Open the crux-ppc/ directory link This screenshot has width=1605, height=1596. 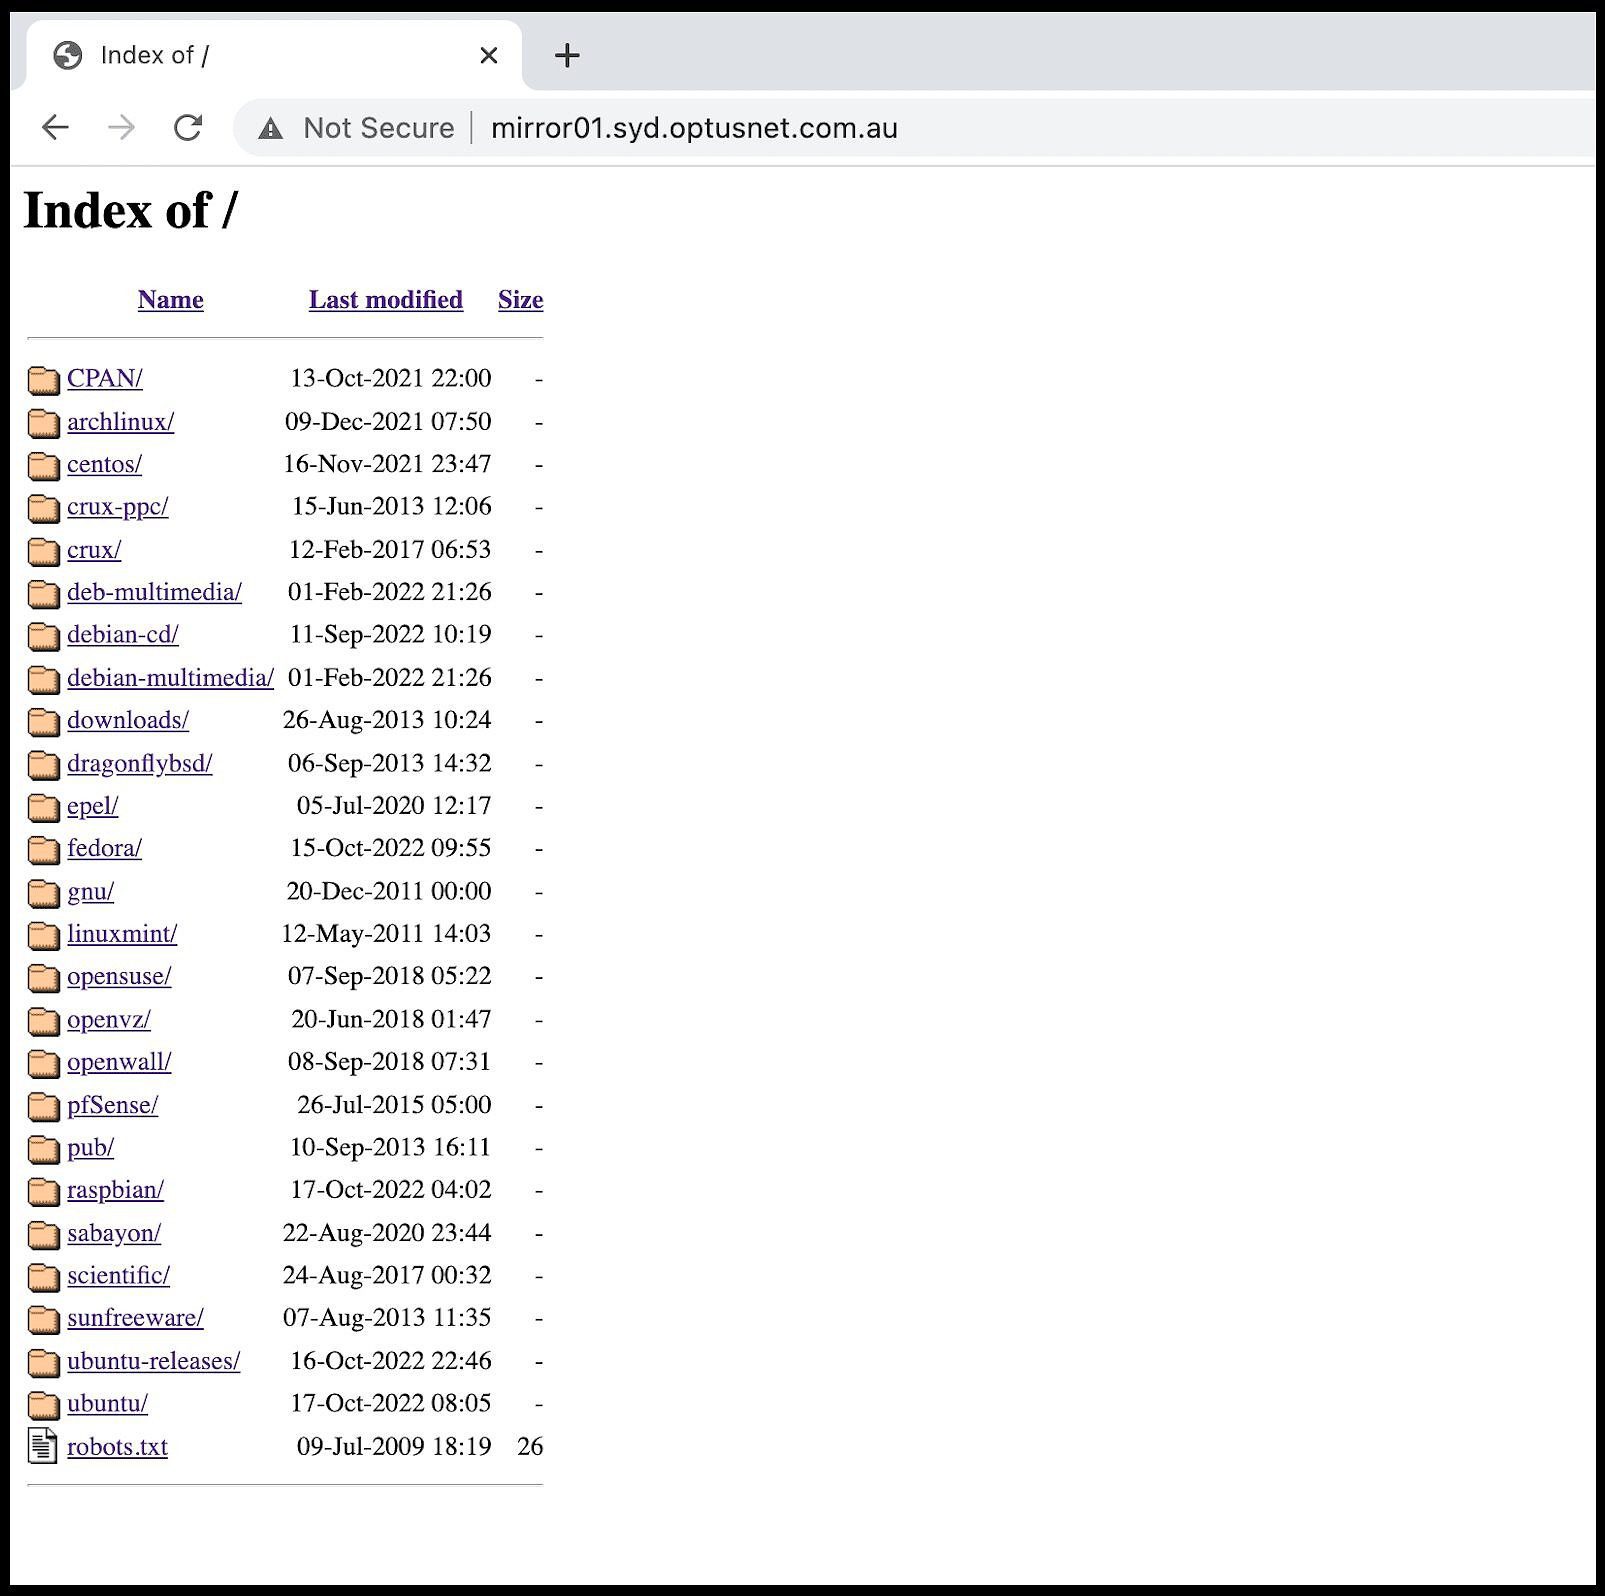(118, 507)
